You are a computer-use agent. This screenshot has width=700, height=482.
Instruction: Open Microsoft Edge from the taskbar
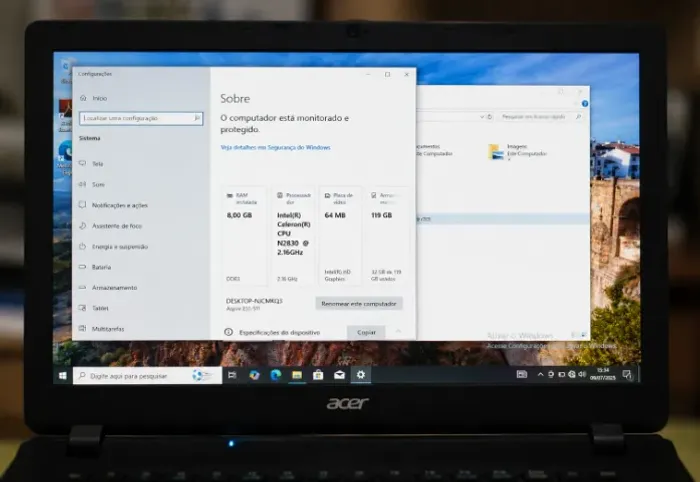275,375
